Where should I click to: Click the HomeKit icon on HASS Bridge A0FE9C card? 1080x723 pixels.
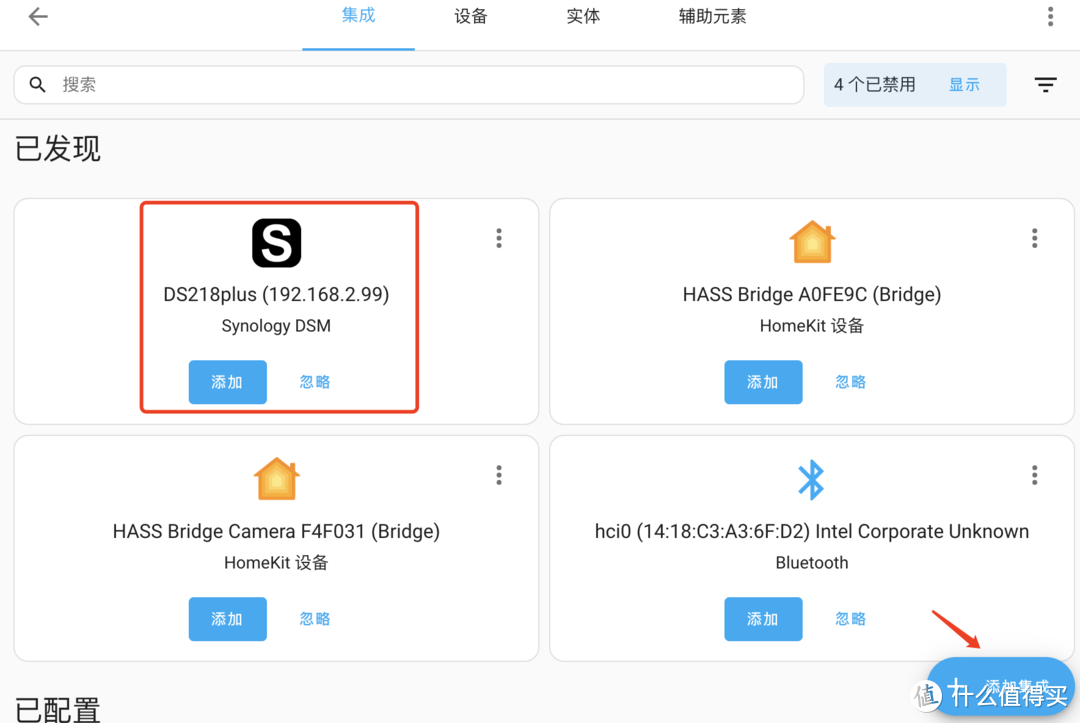click(812, 241)
